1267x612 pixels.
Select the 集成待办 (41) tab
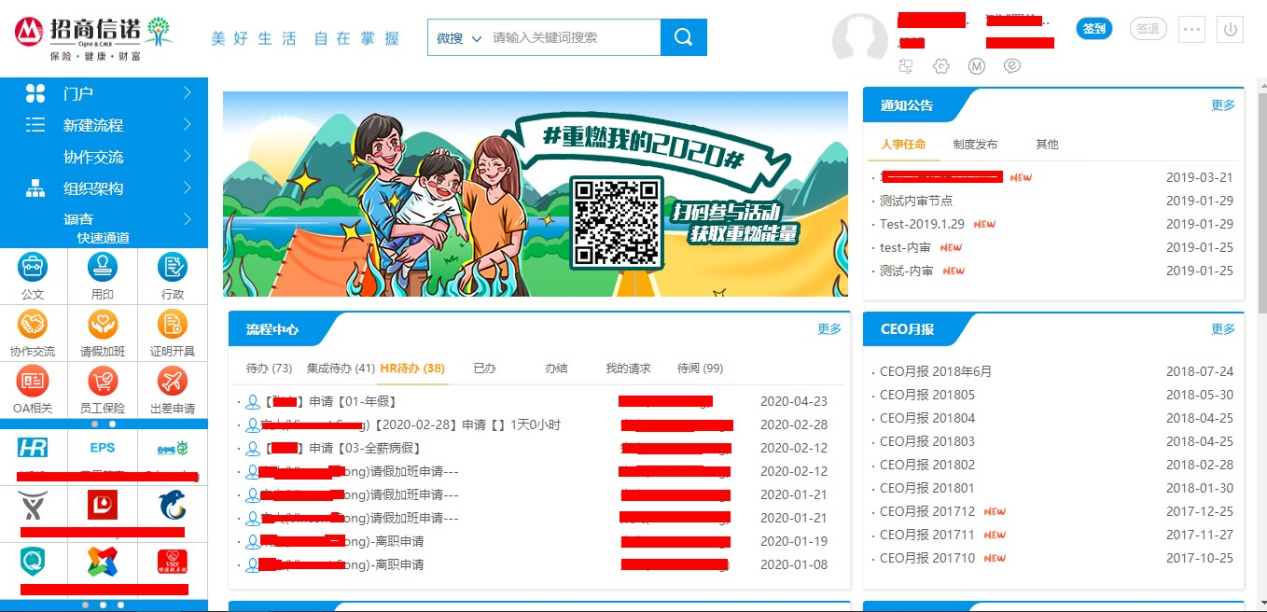pos(341,368)
